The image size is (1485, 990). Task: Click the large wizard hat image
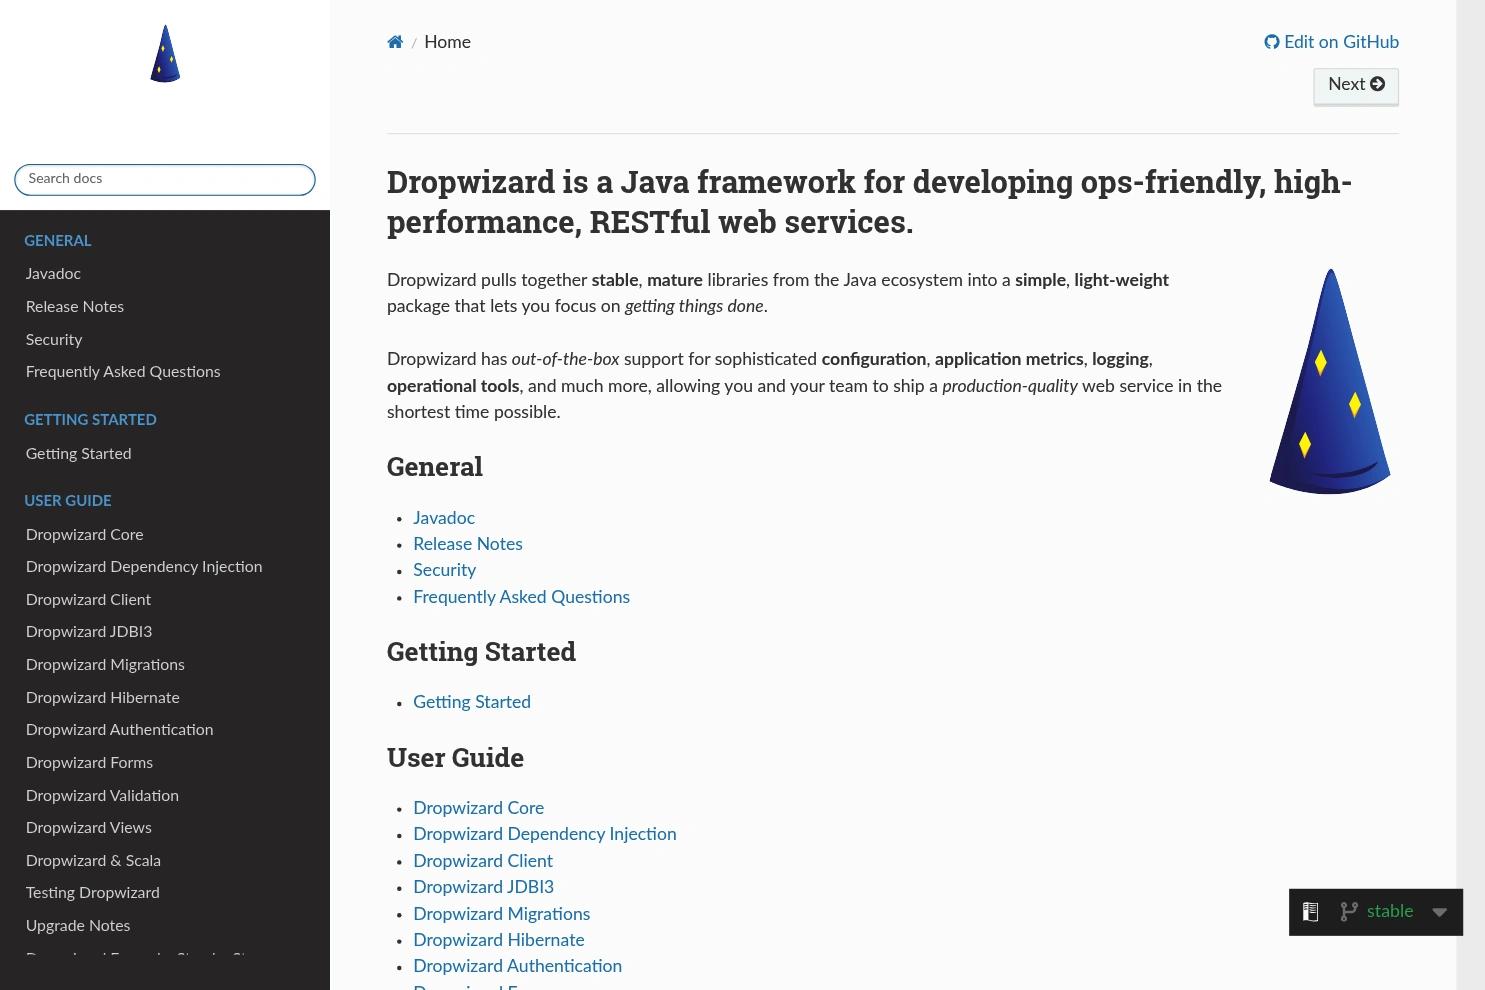[x=1330, y=381]
